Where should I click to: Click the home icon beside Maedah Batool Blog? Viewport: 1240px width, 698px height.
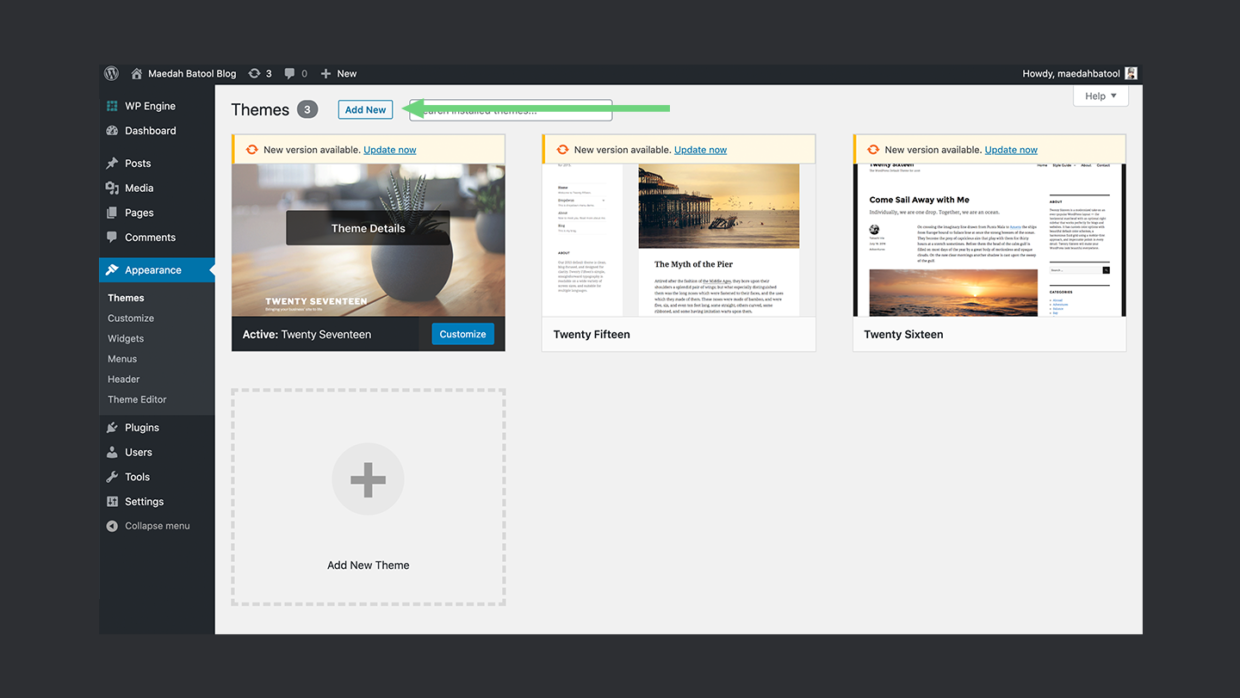(137, 73)
